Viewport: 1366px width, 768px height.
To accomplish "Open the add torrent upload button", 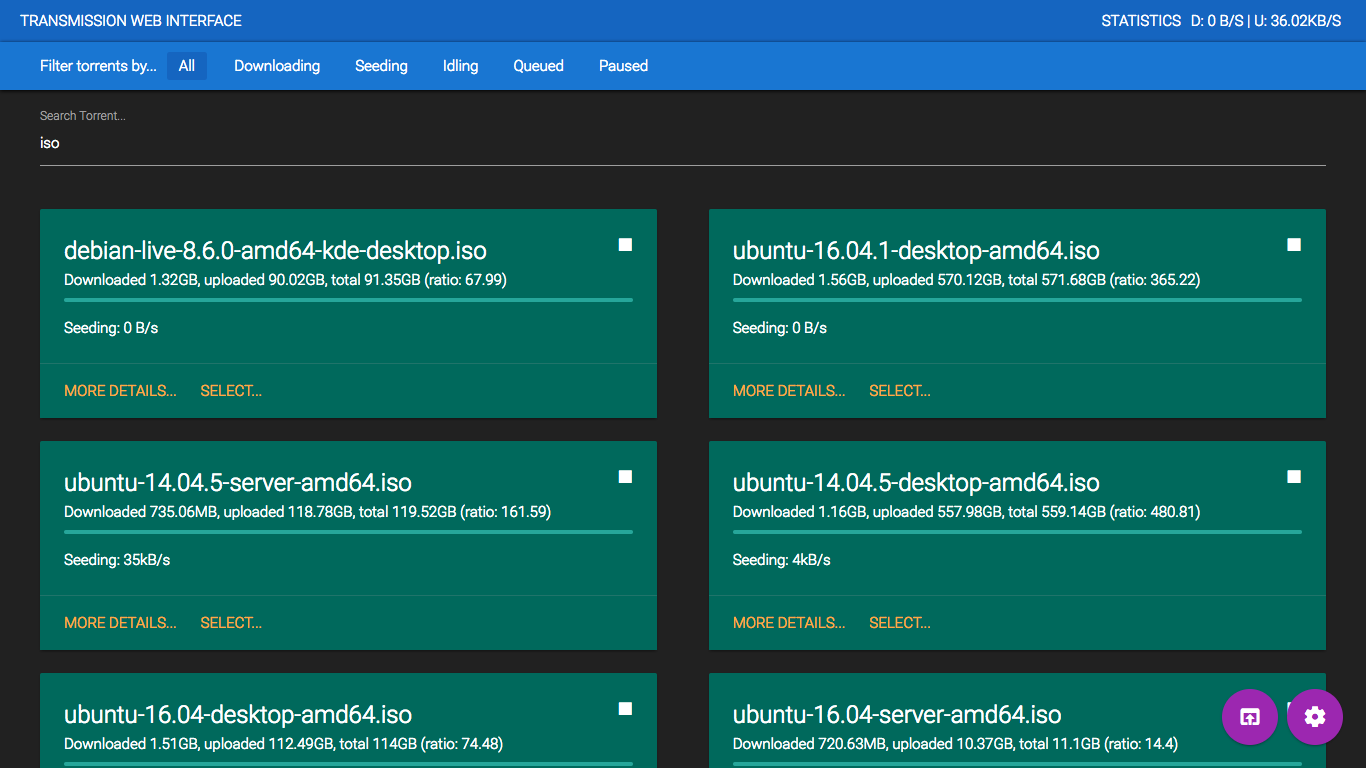I will (x=1250, y=717).
